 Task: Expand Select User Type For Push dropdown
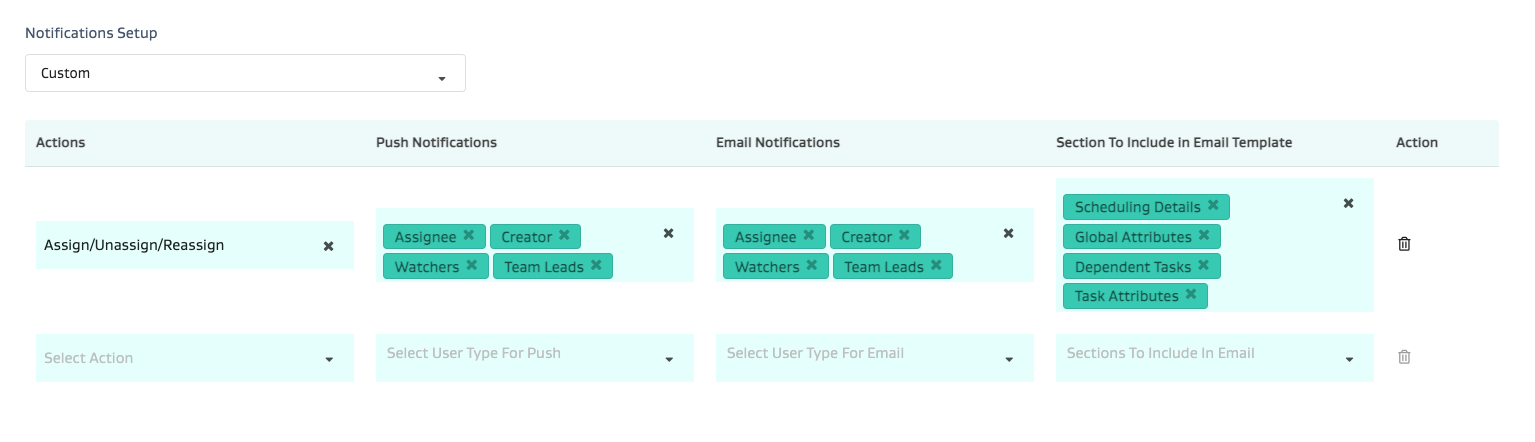[x=535, y=358]
